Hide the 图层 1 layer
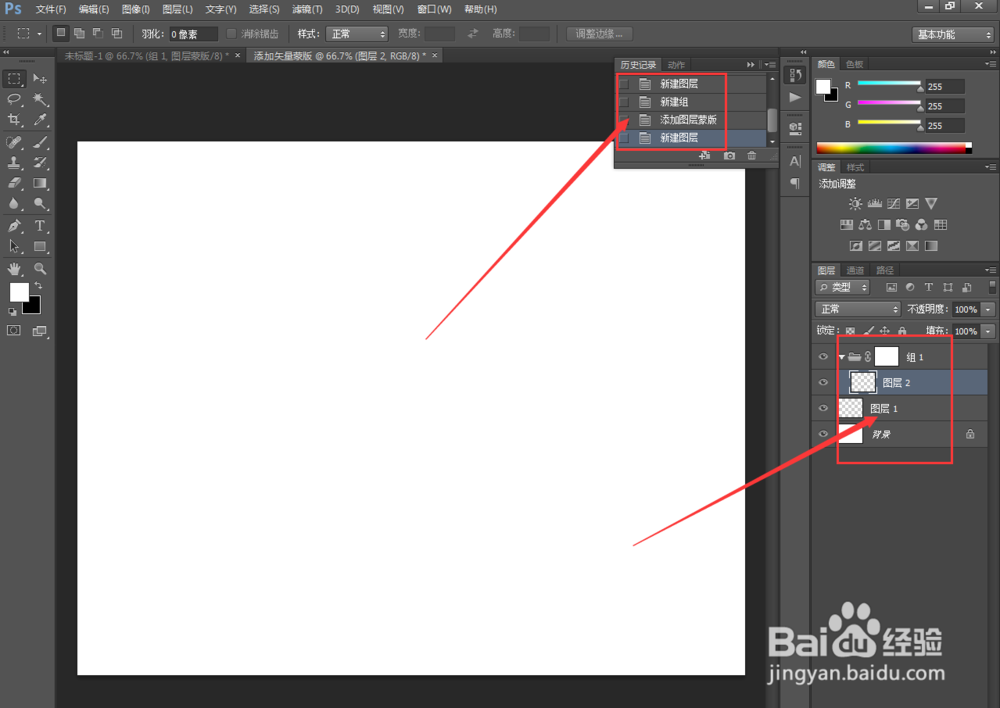Image resolution: width=1000 pixels, height=708 pixels. click(823, 408)
